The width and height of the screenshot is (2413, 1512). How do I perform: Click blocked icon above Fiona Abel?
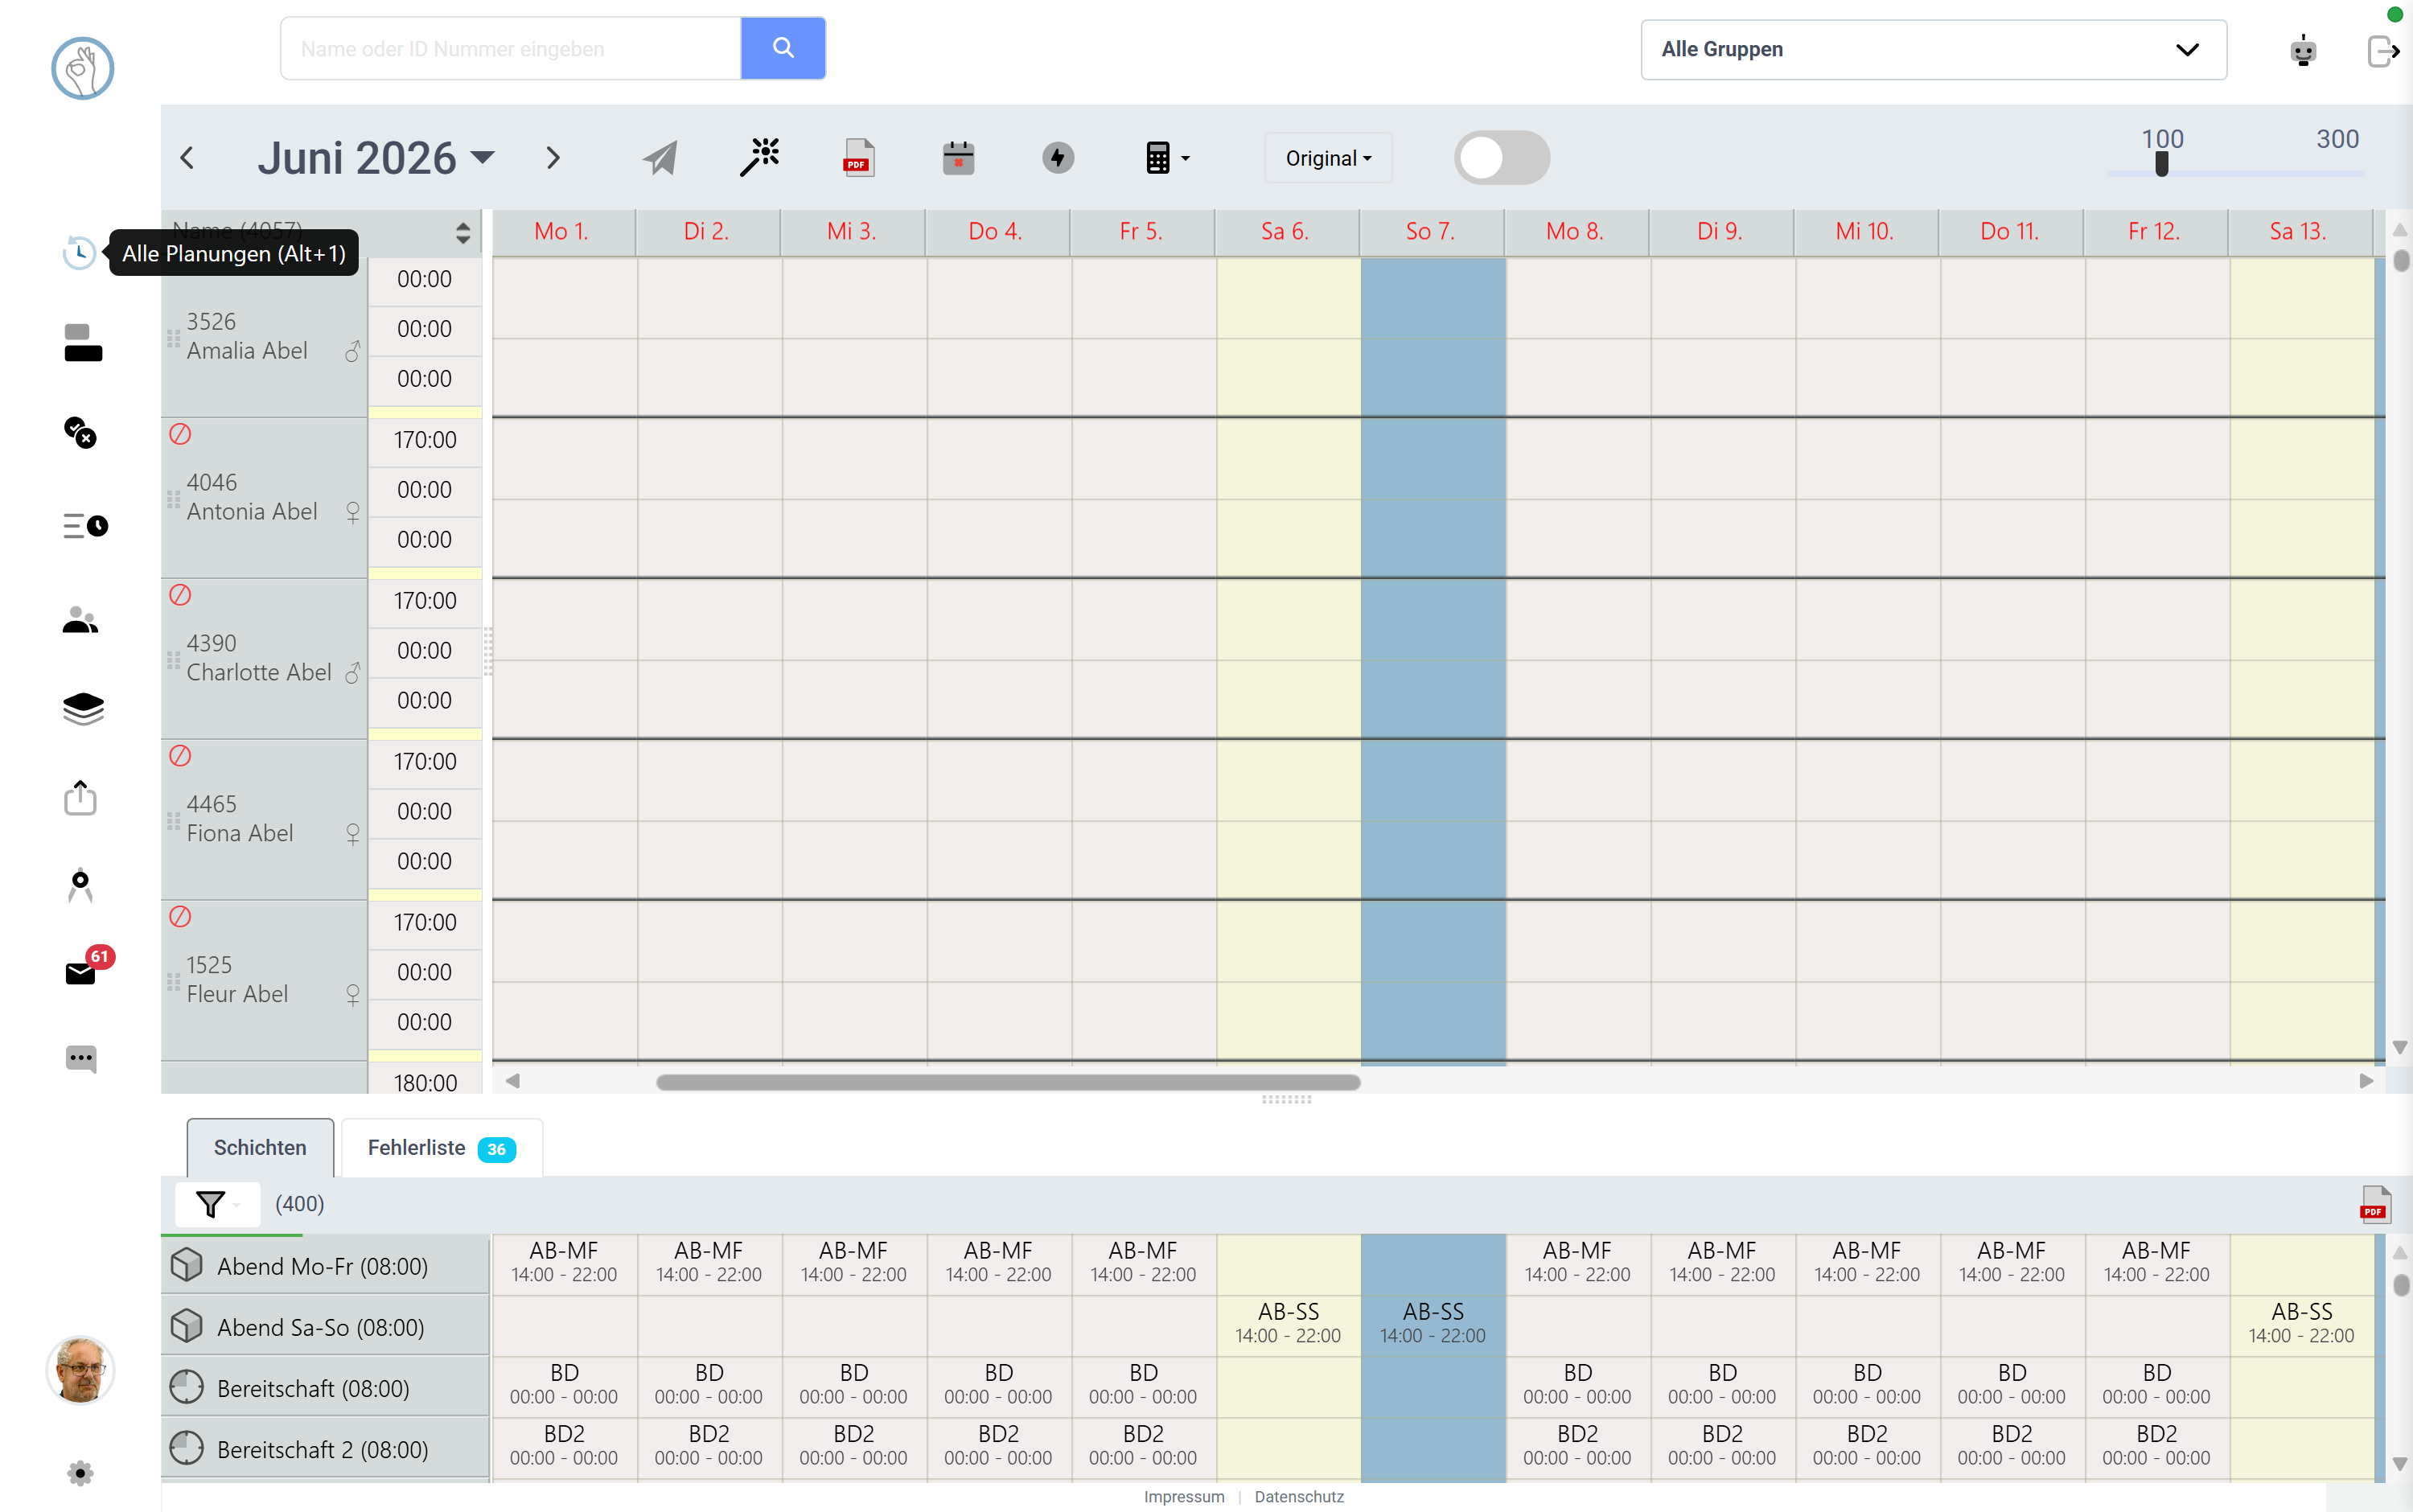click(x=180, y=756)
